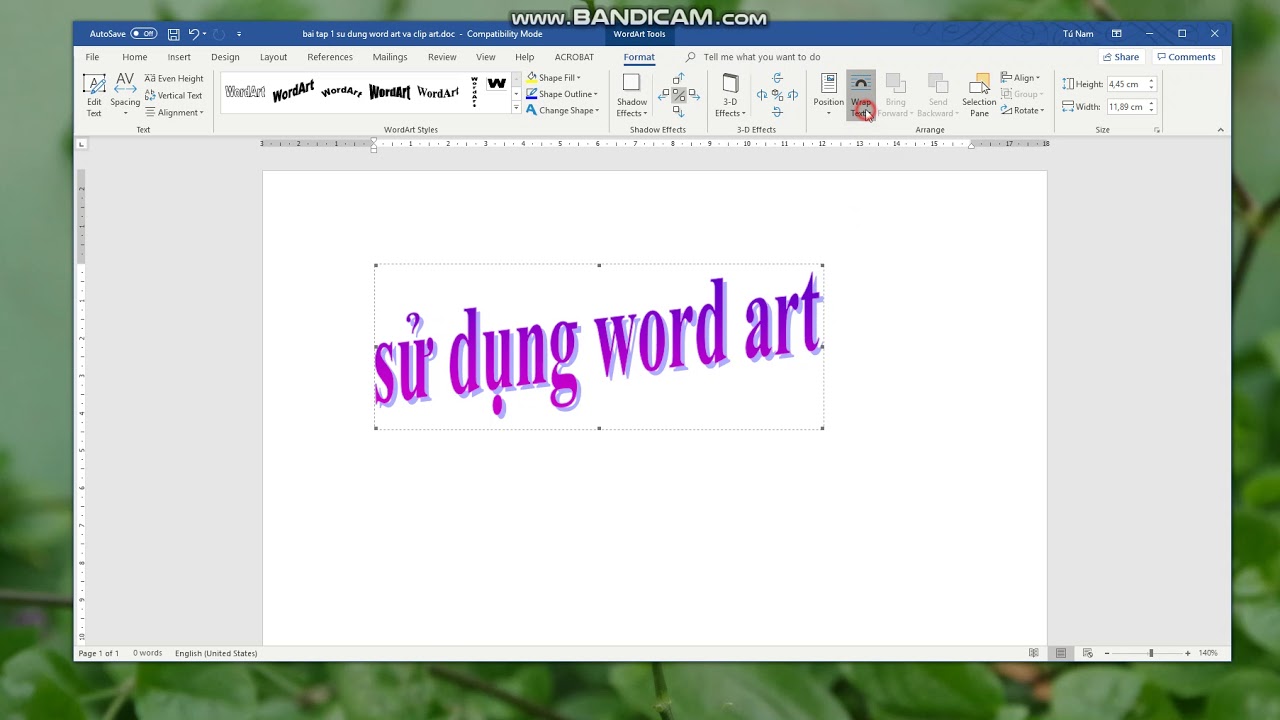Click the Save icon
The width and height of the screenshot is (1280, 720).
coord(174,34)
